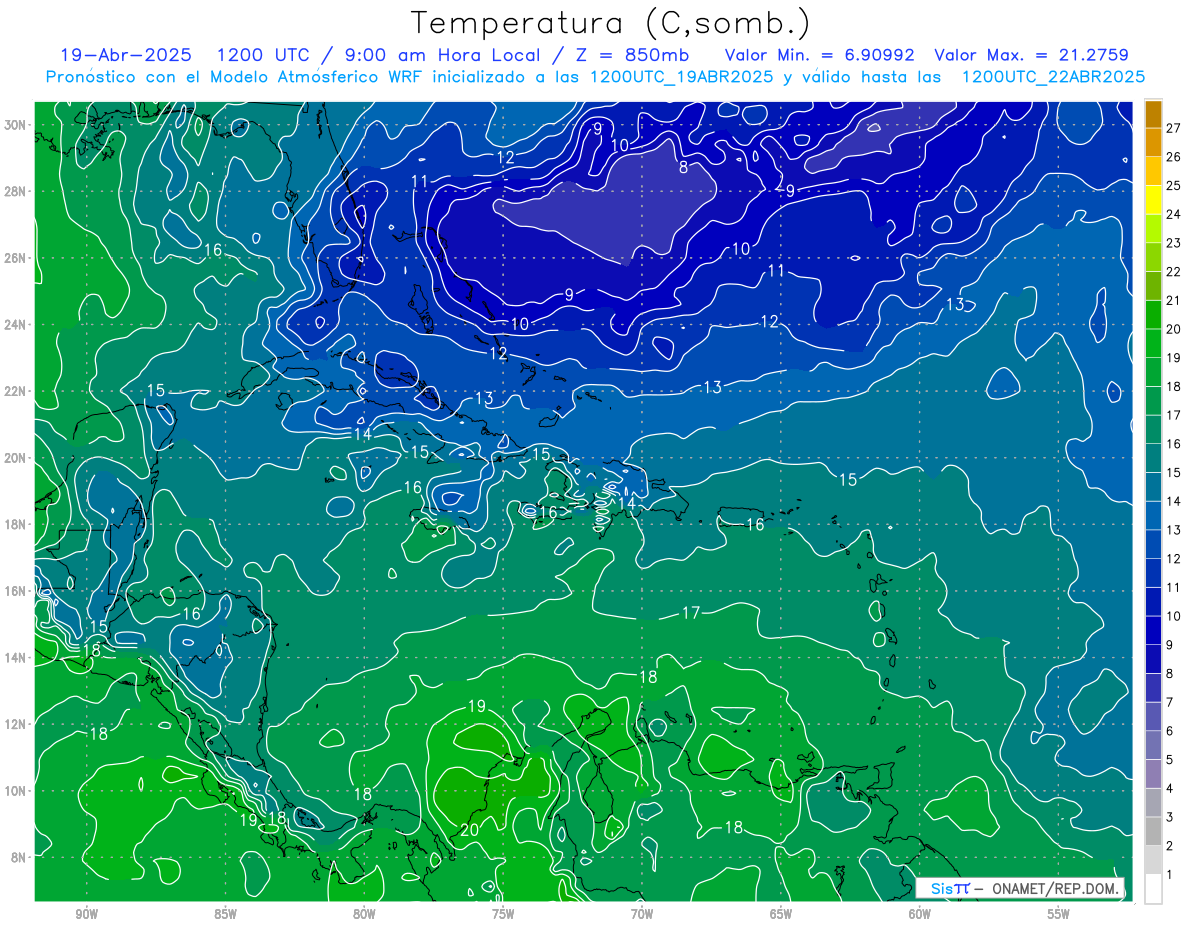Click the "12N" latitude axis label

pyautogui.click(x=15, y=724)
